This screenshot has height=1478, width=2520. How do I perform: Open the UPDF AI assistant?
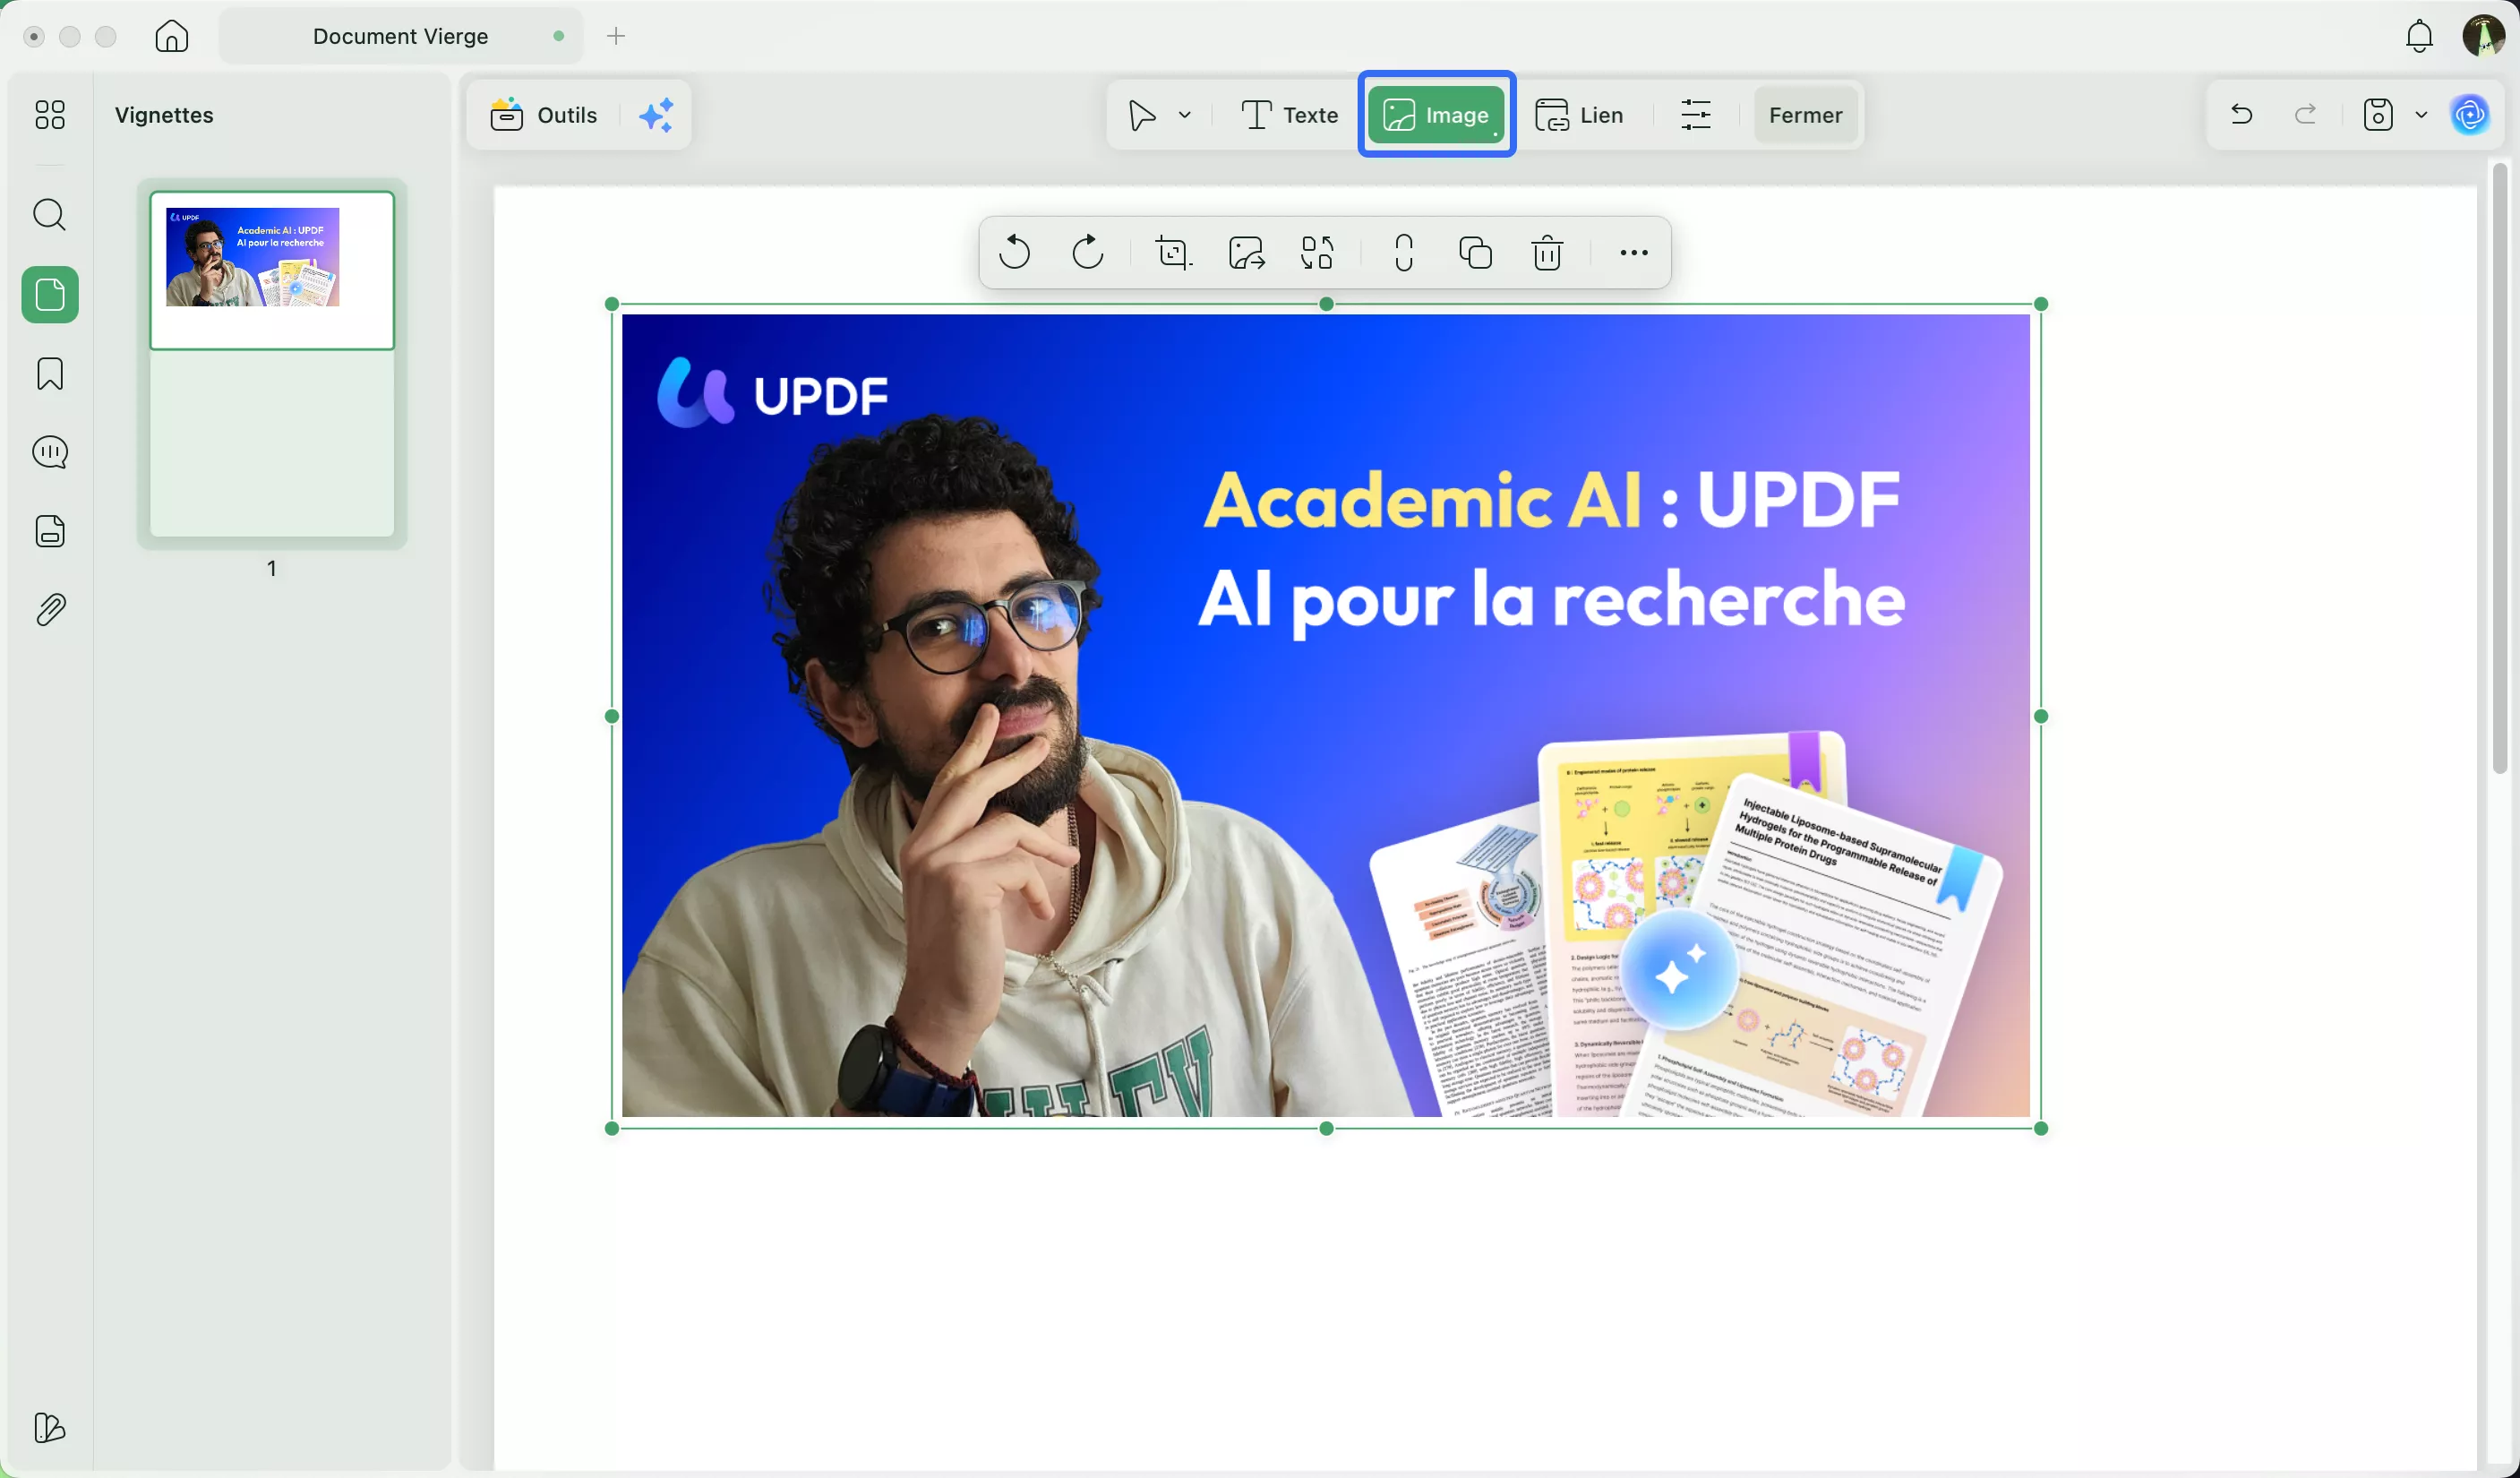click(x=2470, y=114)
